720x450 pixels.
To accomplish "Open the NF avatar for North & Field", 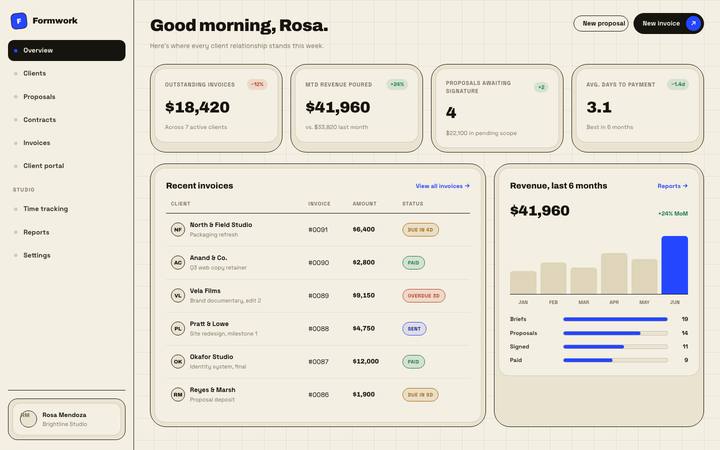I will click(x=178, y=229).
